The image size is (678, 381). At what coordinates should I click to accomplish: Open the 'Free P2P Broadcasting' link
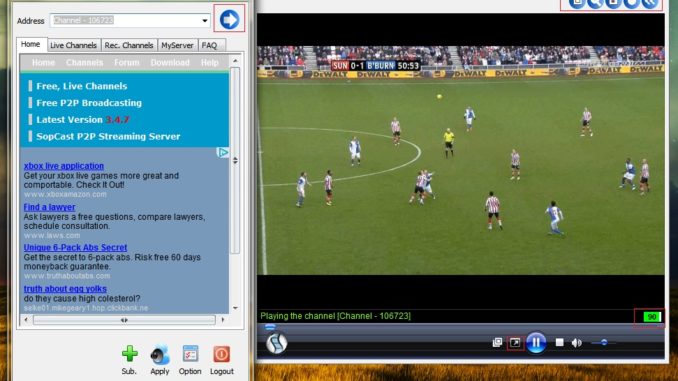click(x=89, y=103)
